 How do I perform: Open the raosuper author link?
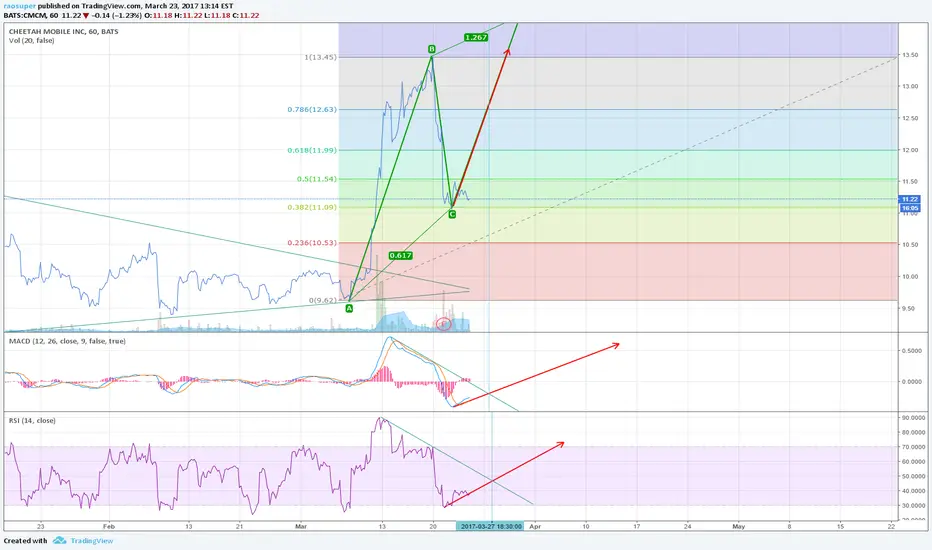pyautogui.click(x=20, y=6)
